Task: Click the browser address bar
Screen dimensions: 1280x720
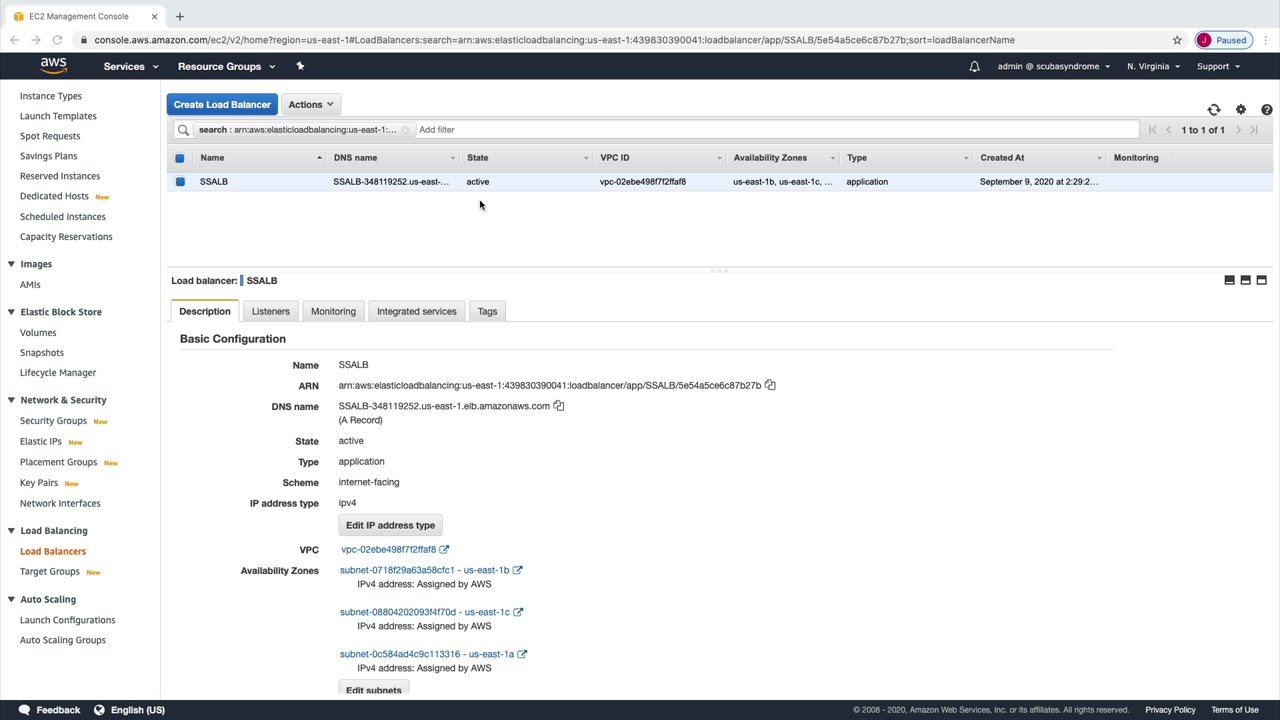Action: [620, 40]
